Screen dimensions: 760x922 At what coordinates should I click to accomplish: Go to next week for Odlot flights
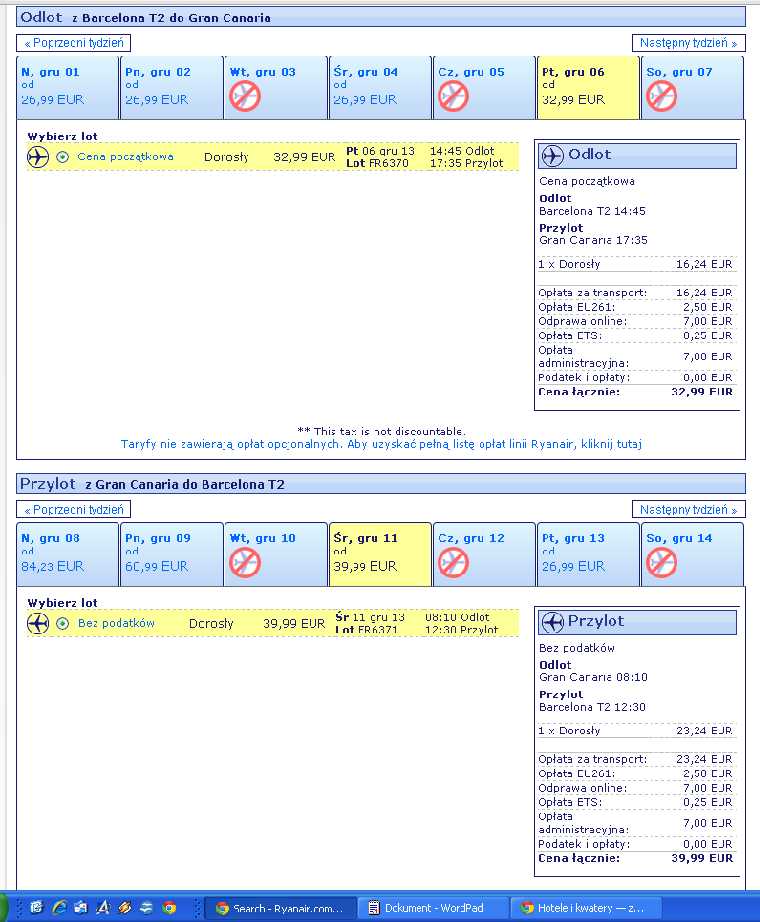click(x=688, y=43)
